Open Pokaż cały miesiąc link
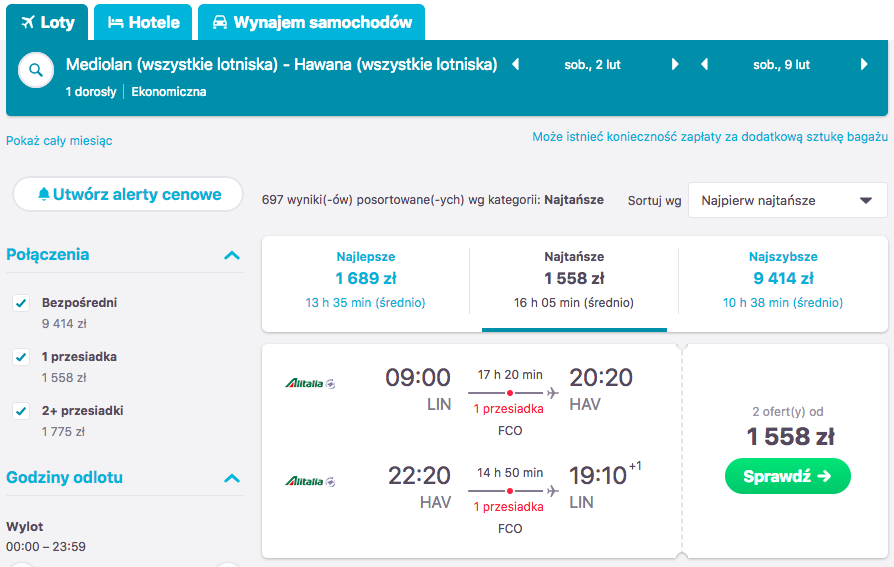The width and height of the screenshot is (894, 567). coord(59,141)
